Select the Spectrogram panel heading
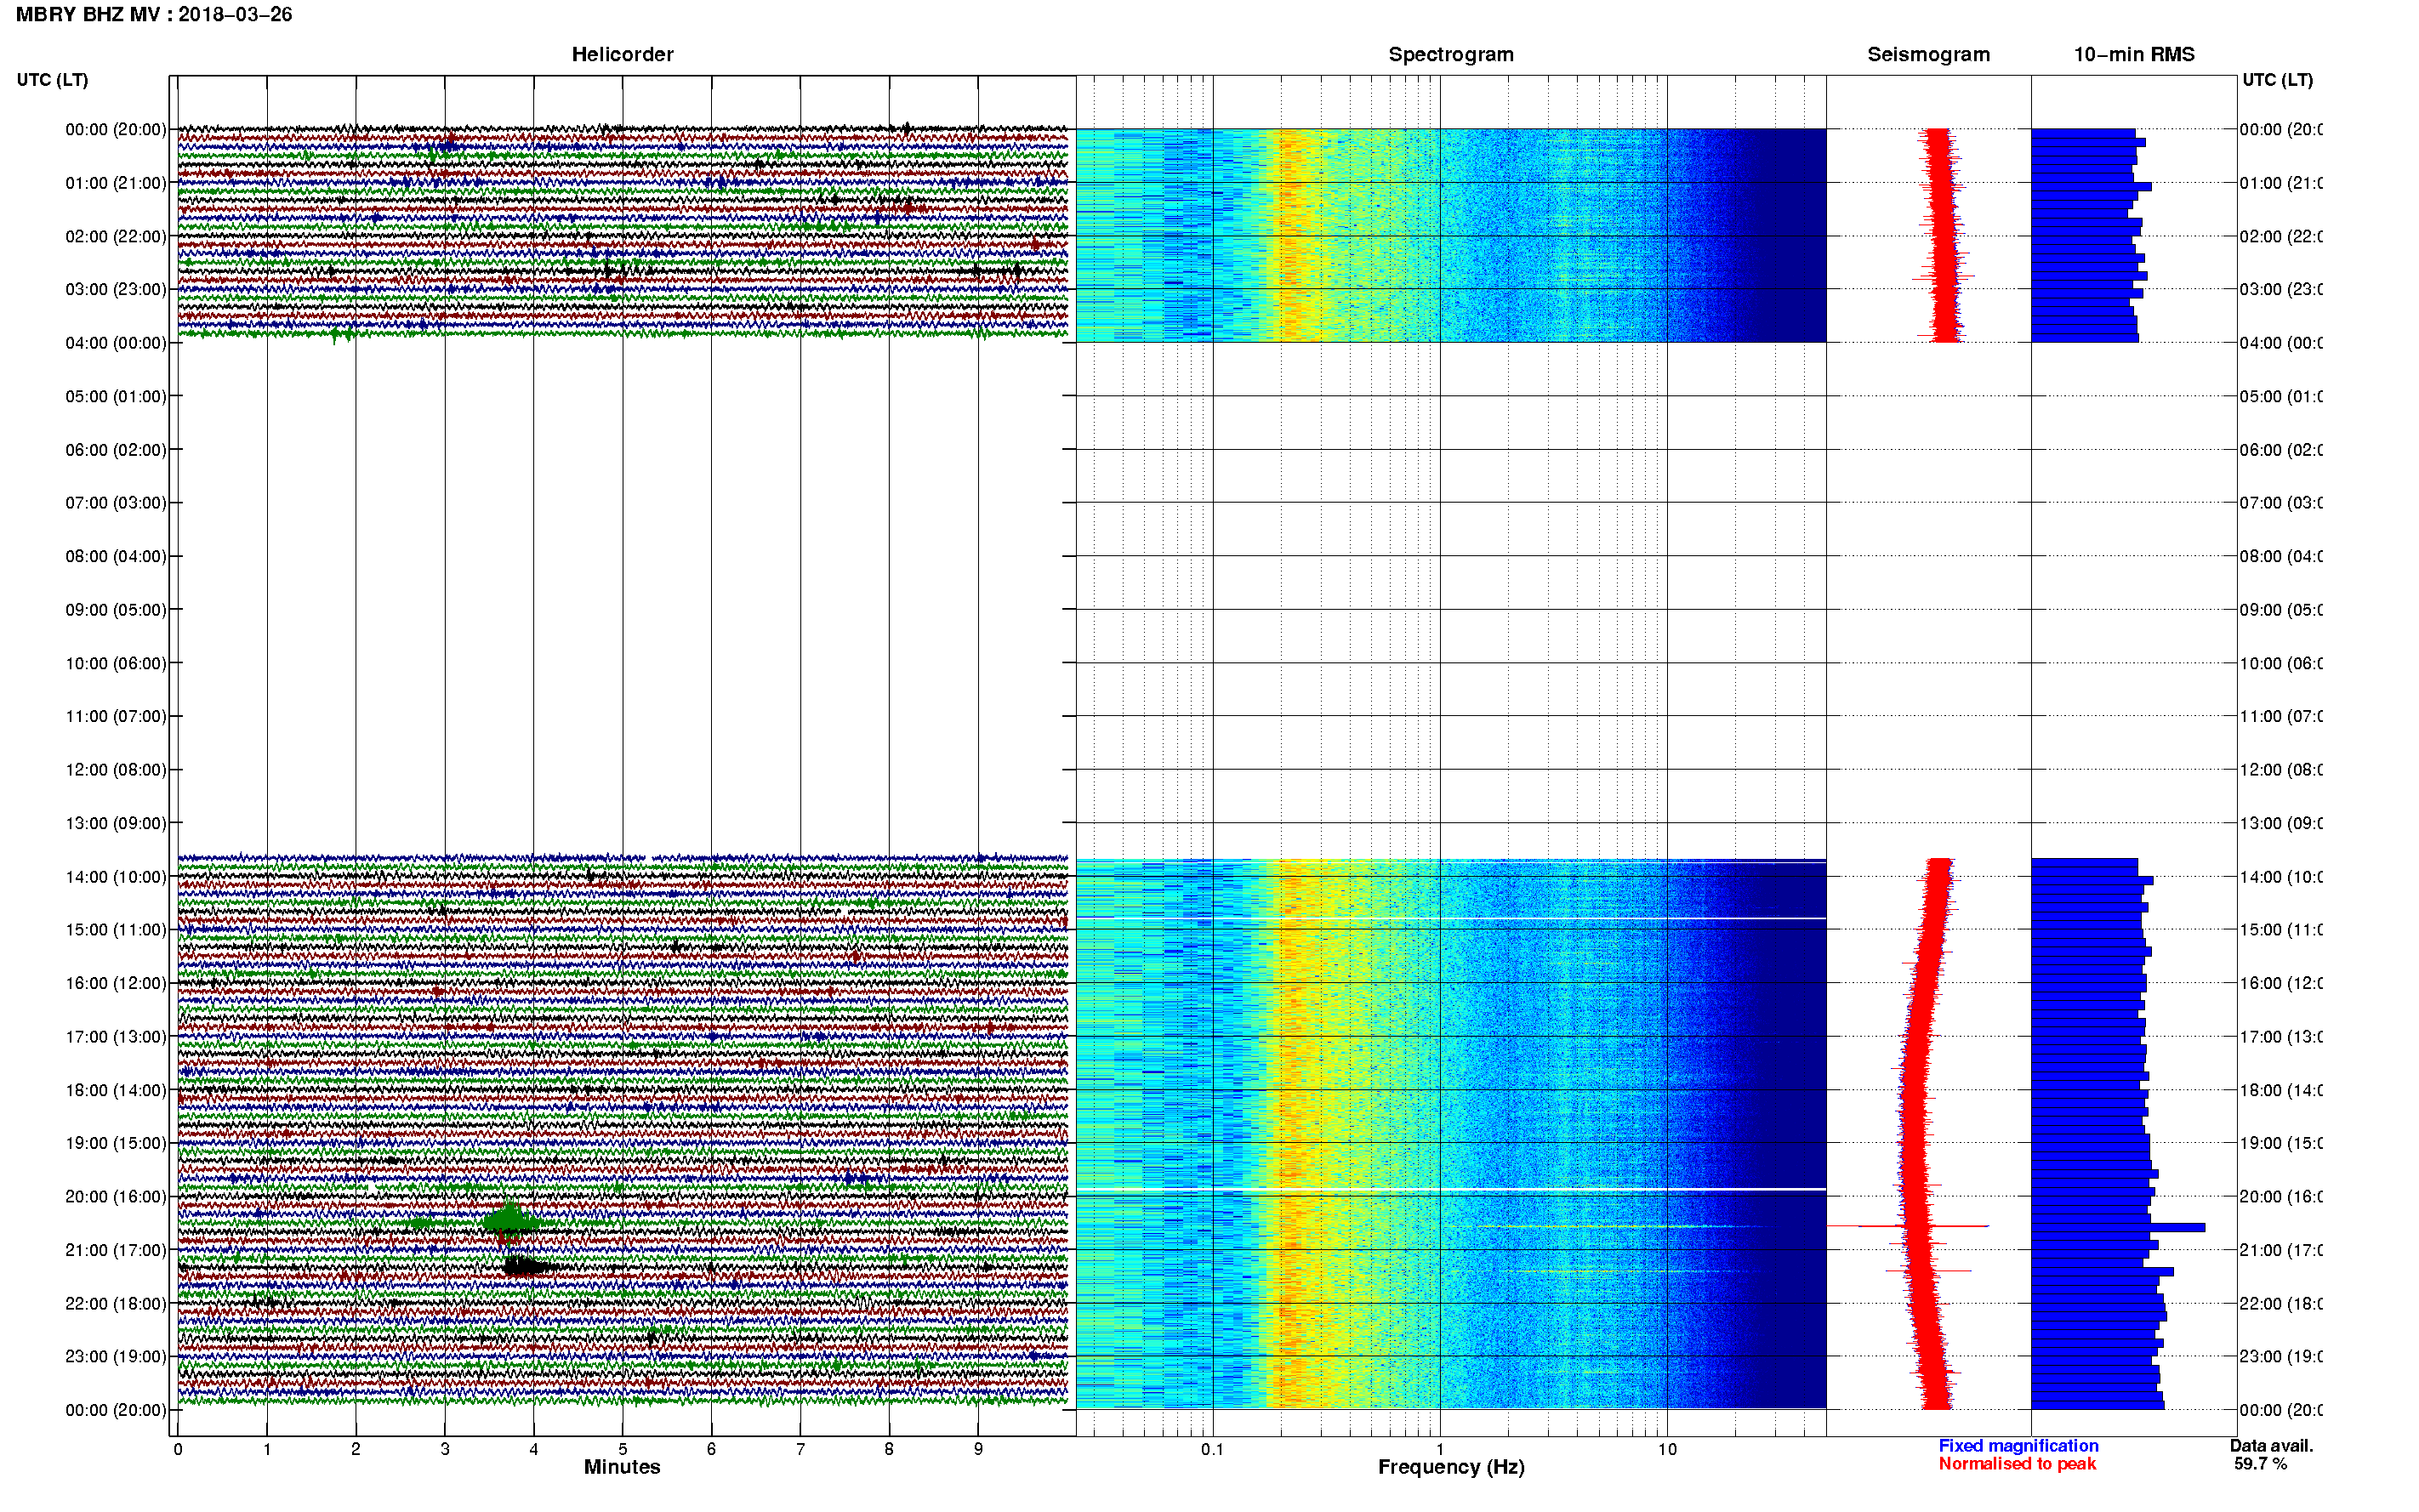 1450,54
